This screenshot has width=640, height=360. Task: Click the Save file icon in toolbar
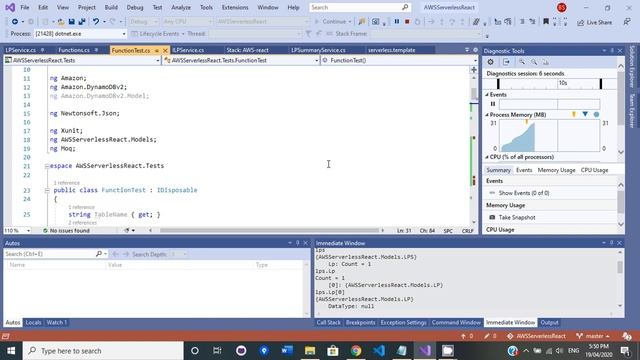tap(71, 22)
